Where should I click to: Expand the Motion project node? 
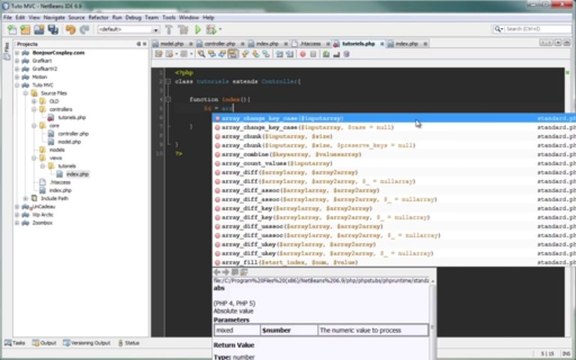click(17, 77)
